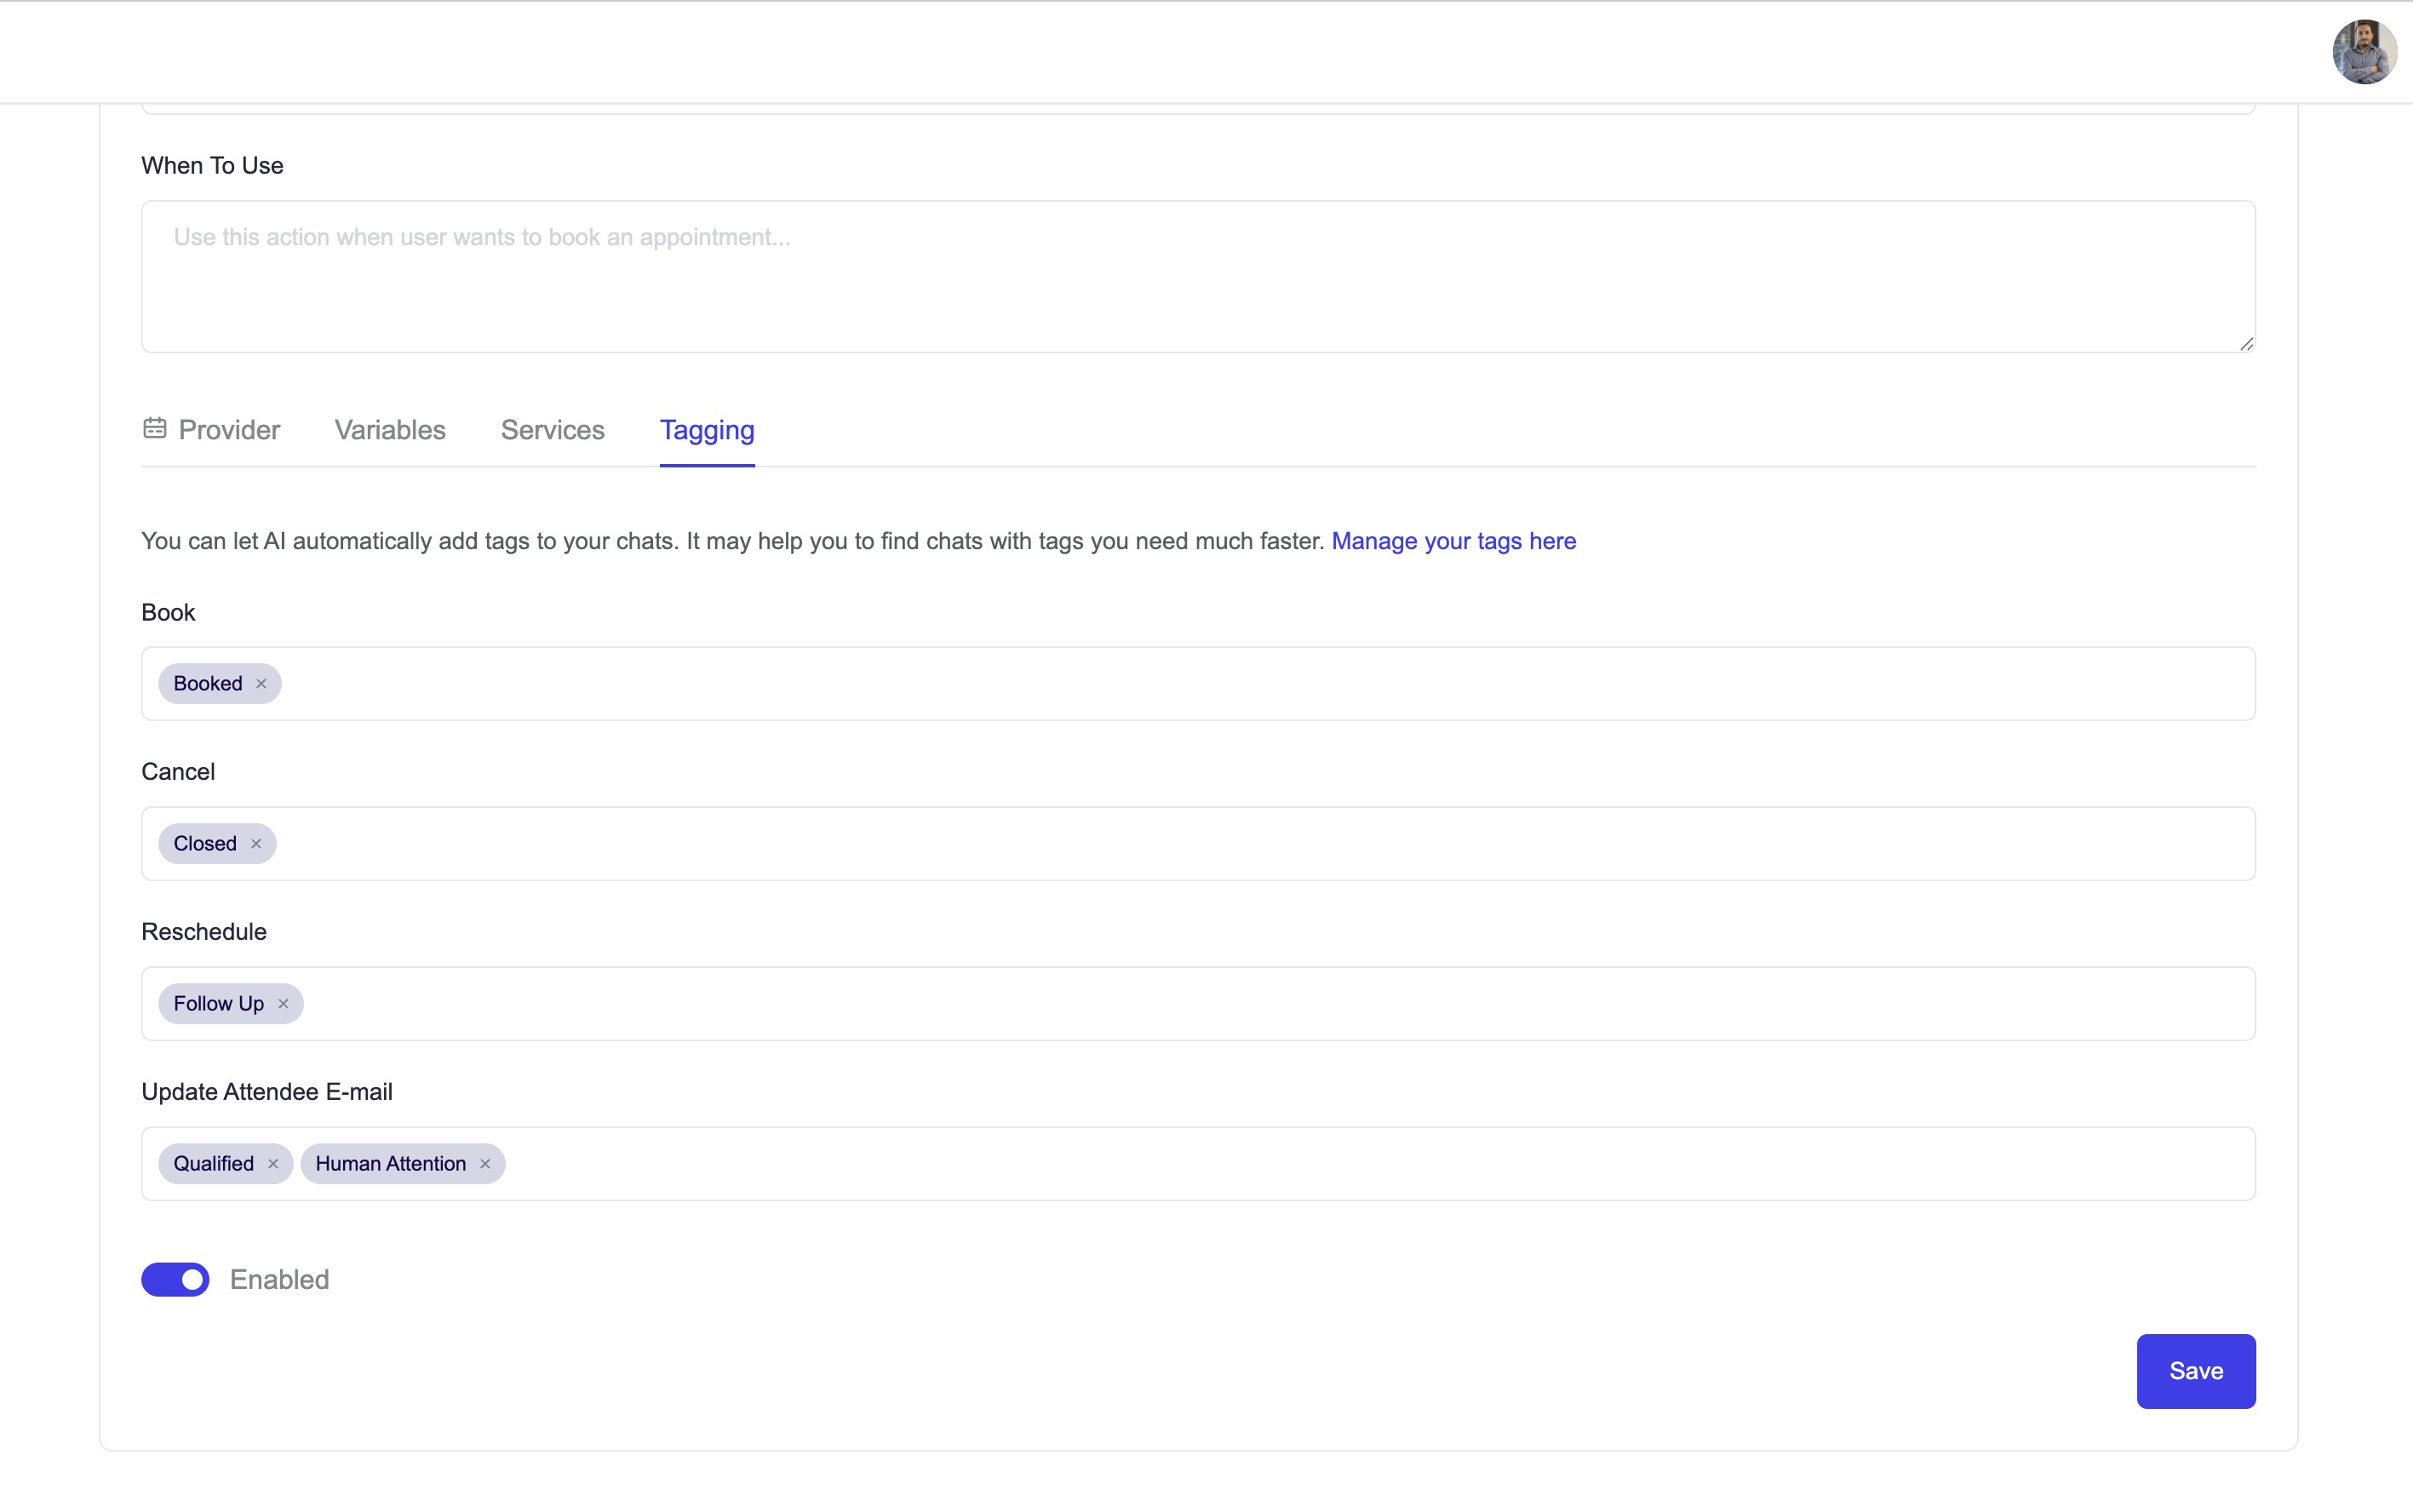Toggle the Enabled switch off
This screenshot has height=1512, width=2413.
pos(175,1280)
